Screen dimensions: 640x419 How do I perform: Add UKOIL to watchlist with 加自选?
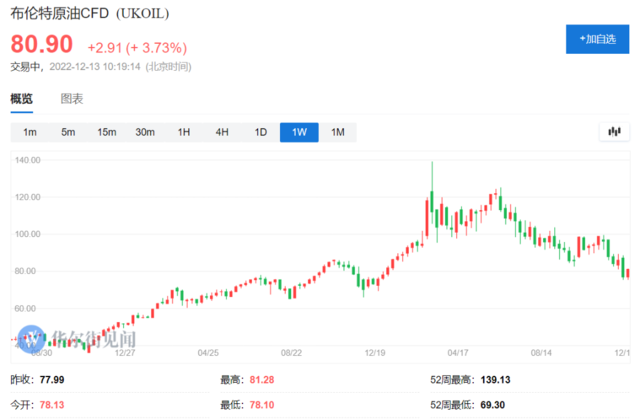pyautogui.click(x=591, y=40)
